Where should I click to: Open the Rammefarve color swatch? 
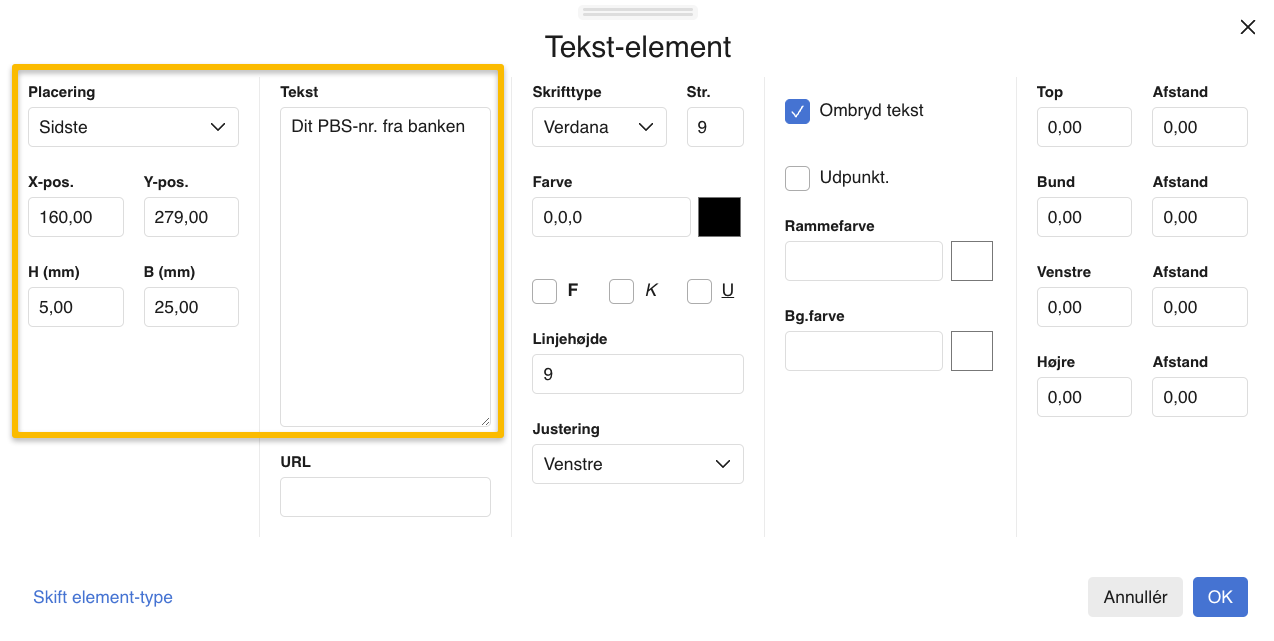point(971,261)
